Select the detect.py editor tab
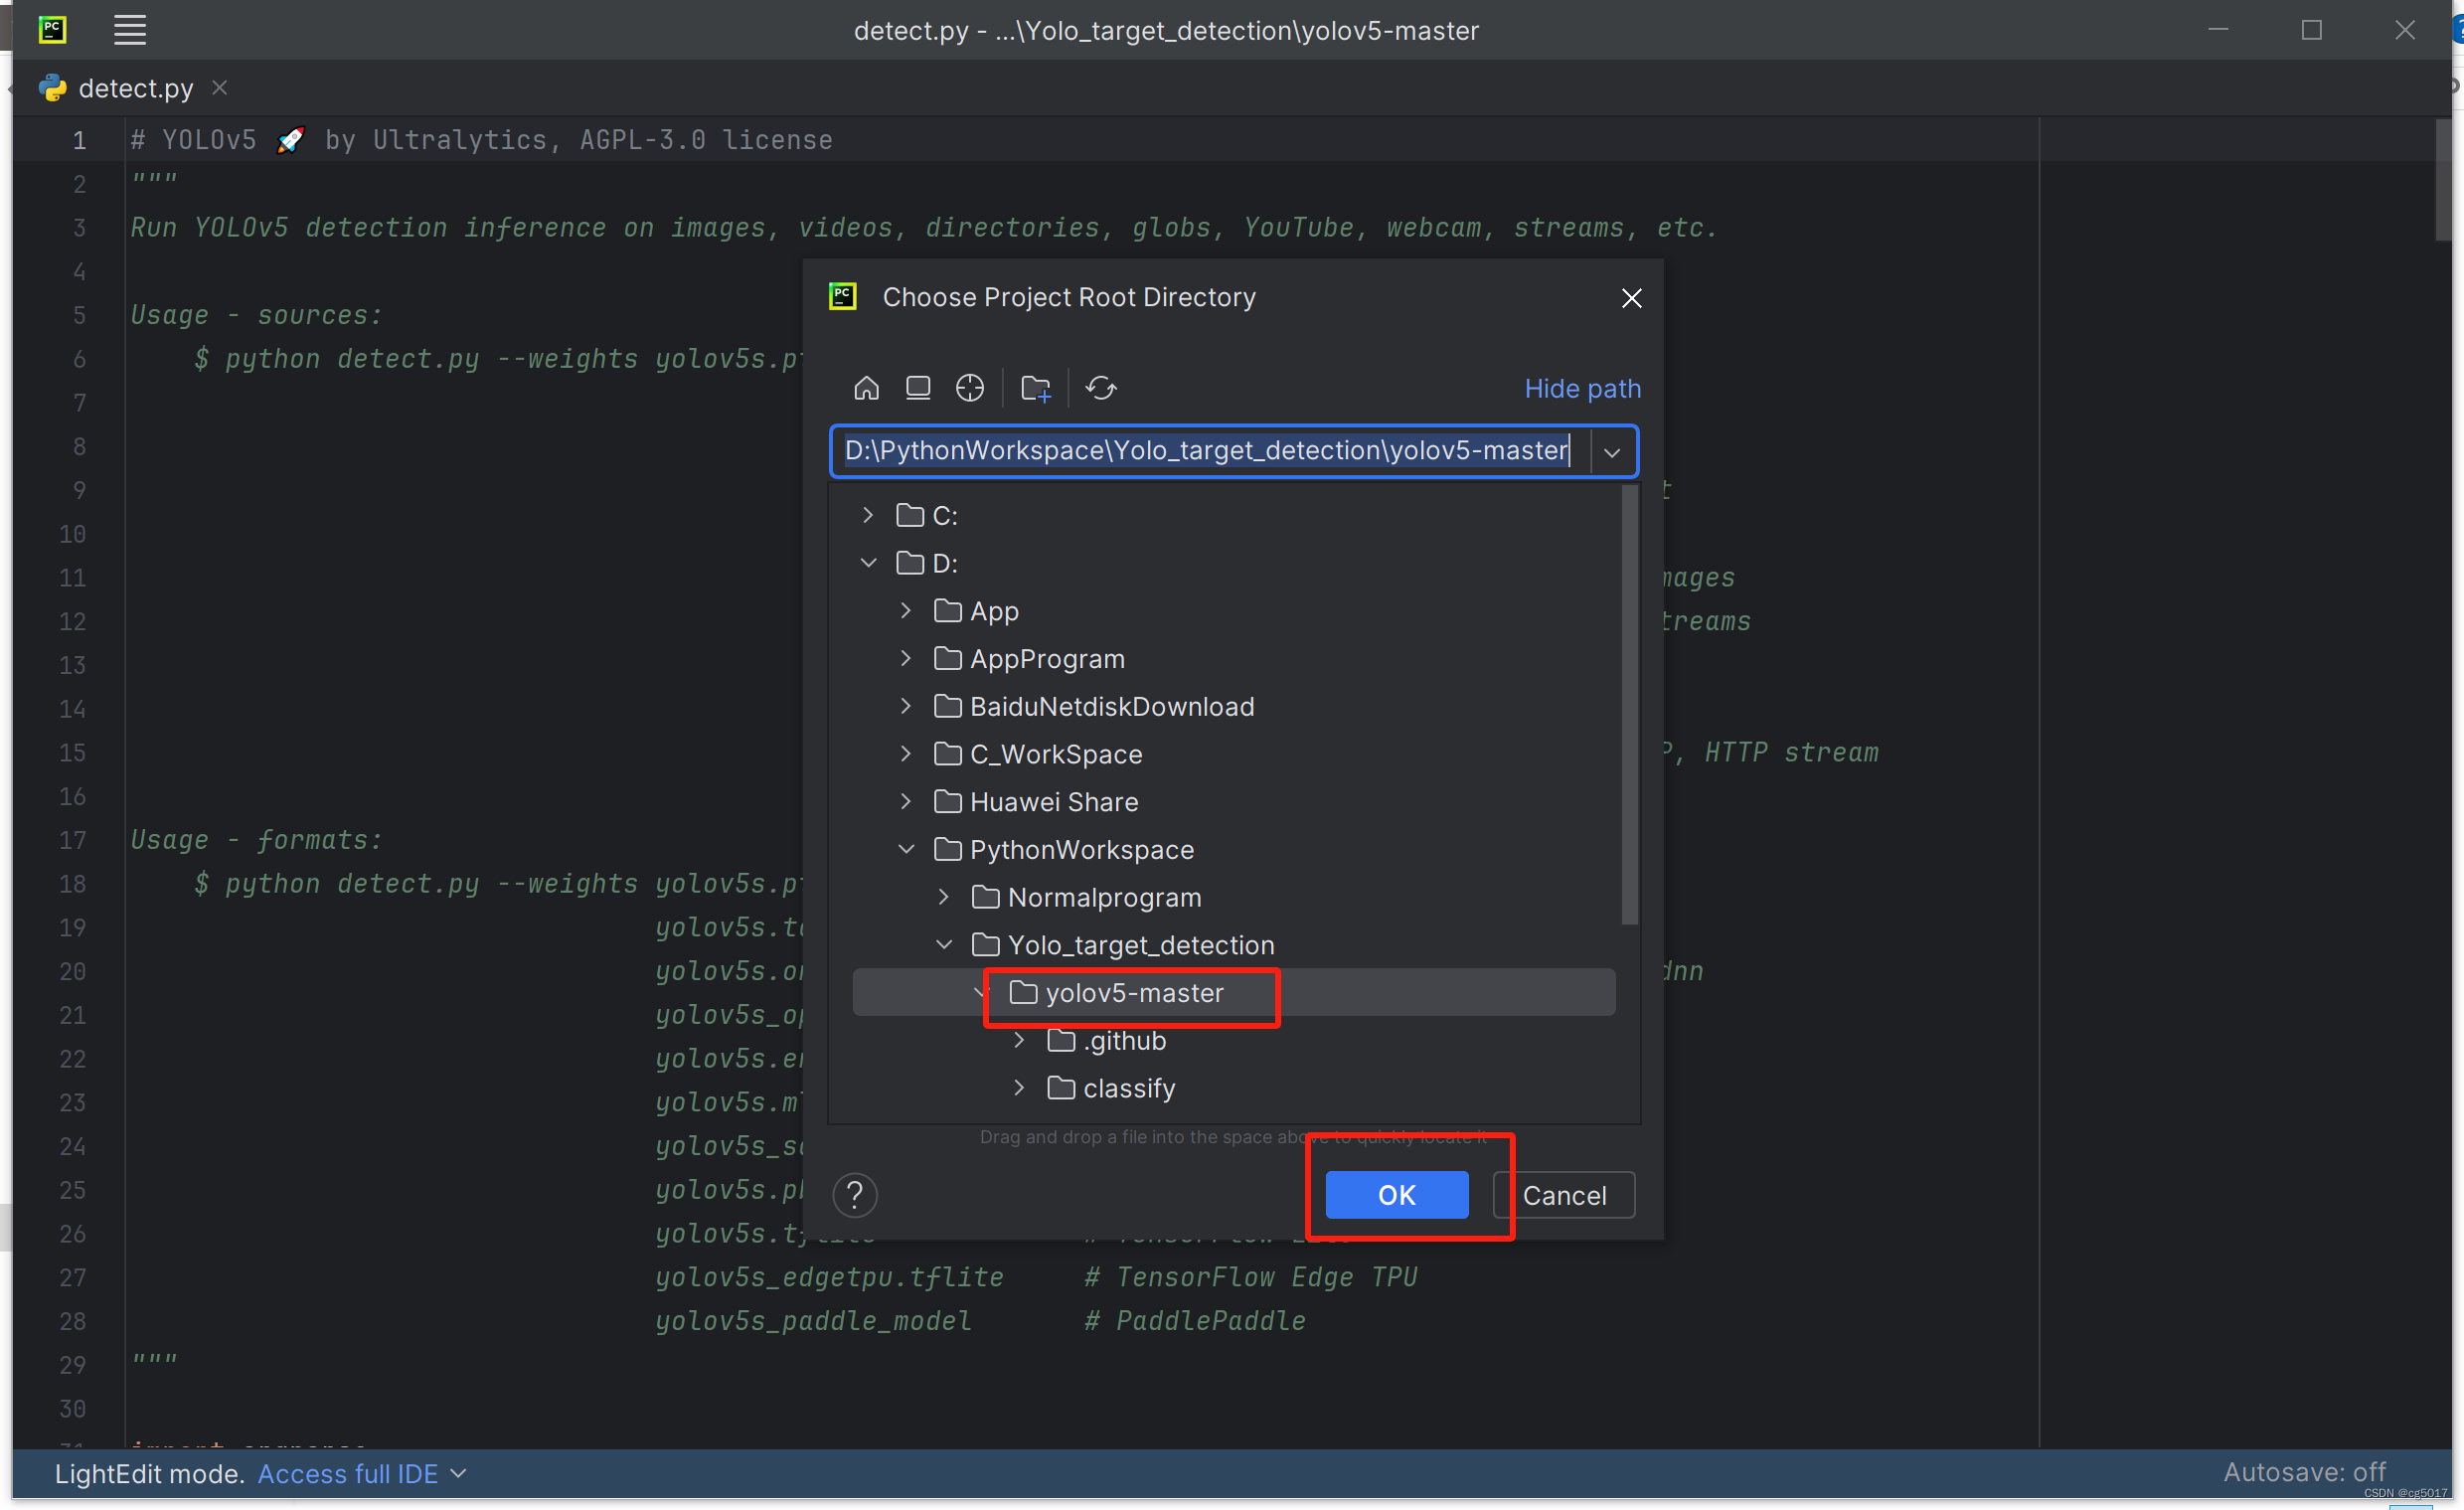The image size is (2464, 1510). coord(135,88)
